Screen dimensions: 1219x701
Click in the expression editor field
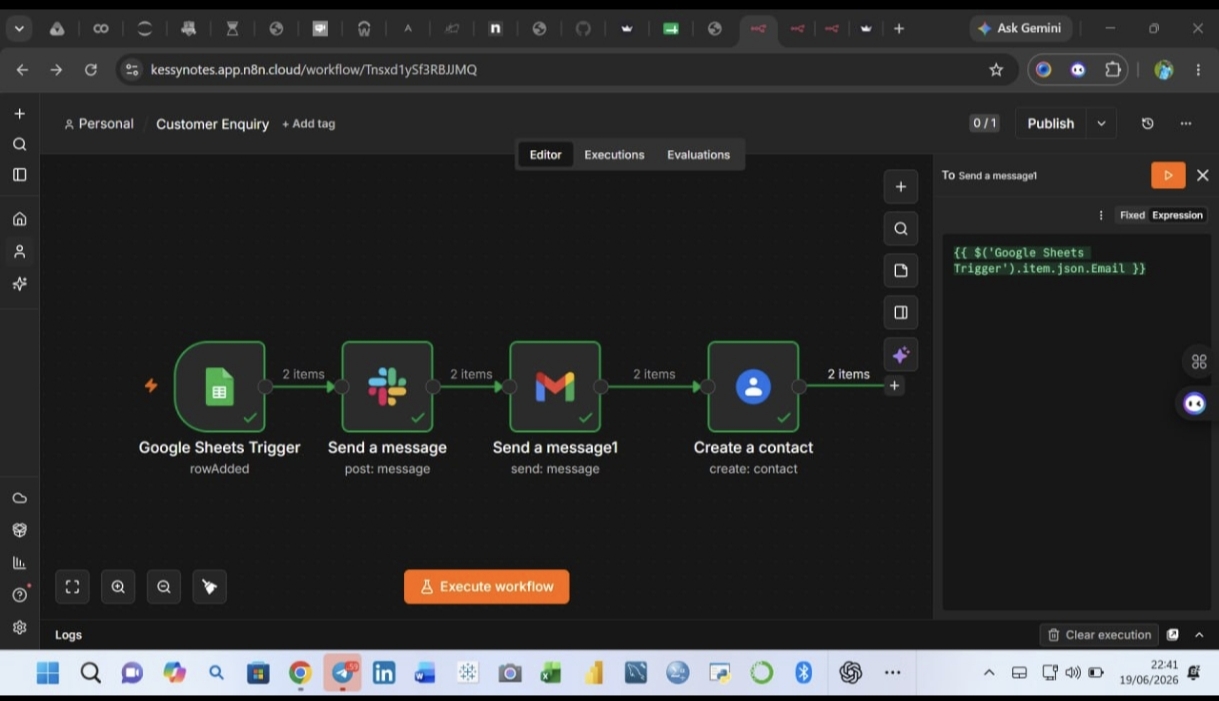tap(1076, 422)
